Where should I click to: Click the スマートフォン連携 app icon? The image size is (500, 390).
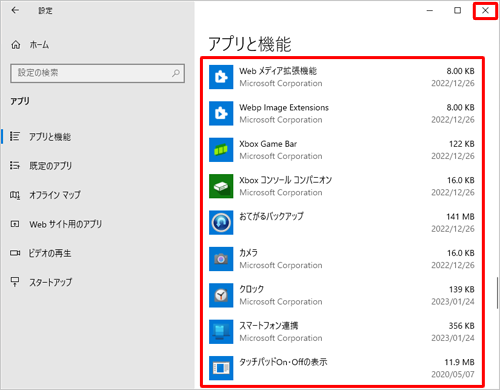point(221,332)
